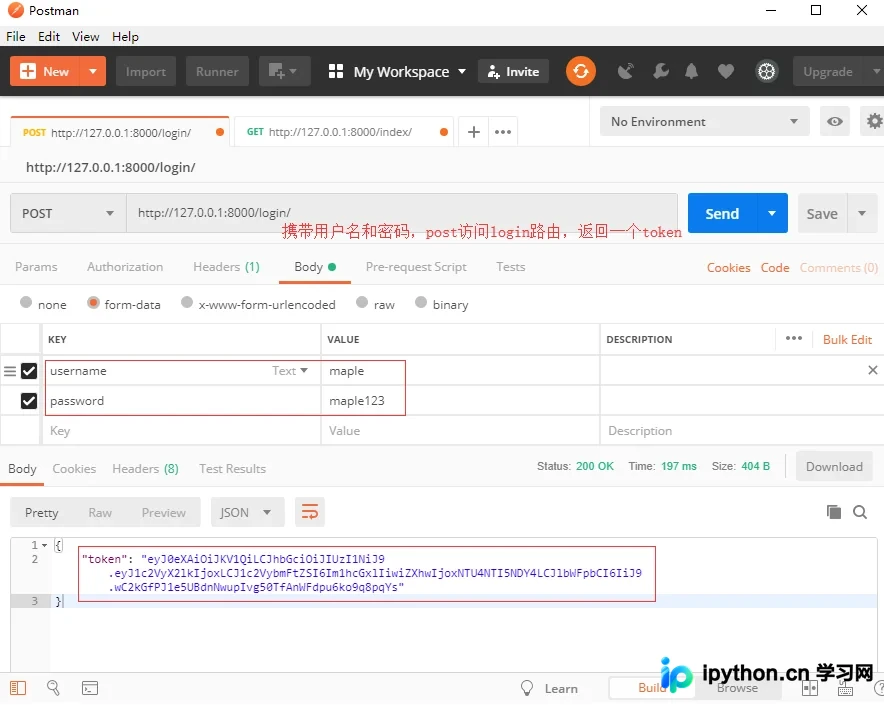Open the Params tab
Screen dimensions: 884x705
pyautogui.click(x=36, y=267)
